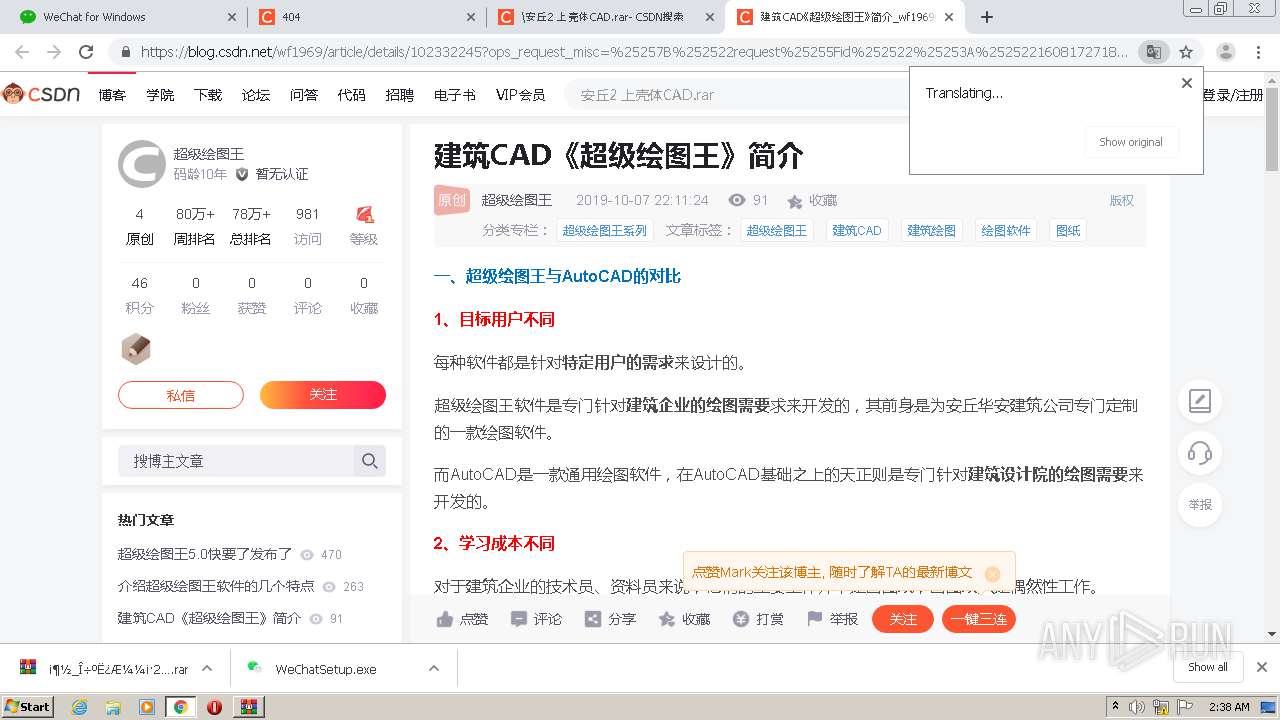
Task: Click the search magnifier in blogger search
Action: (x=370, y=461)
